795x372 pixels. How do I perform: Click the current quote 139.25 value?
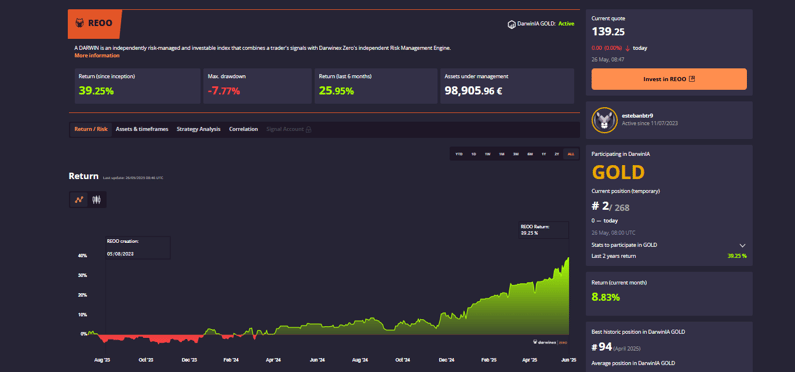click(x=608, y=31)
